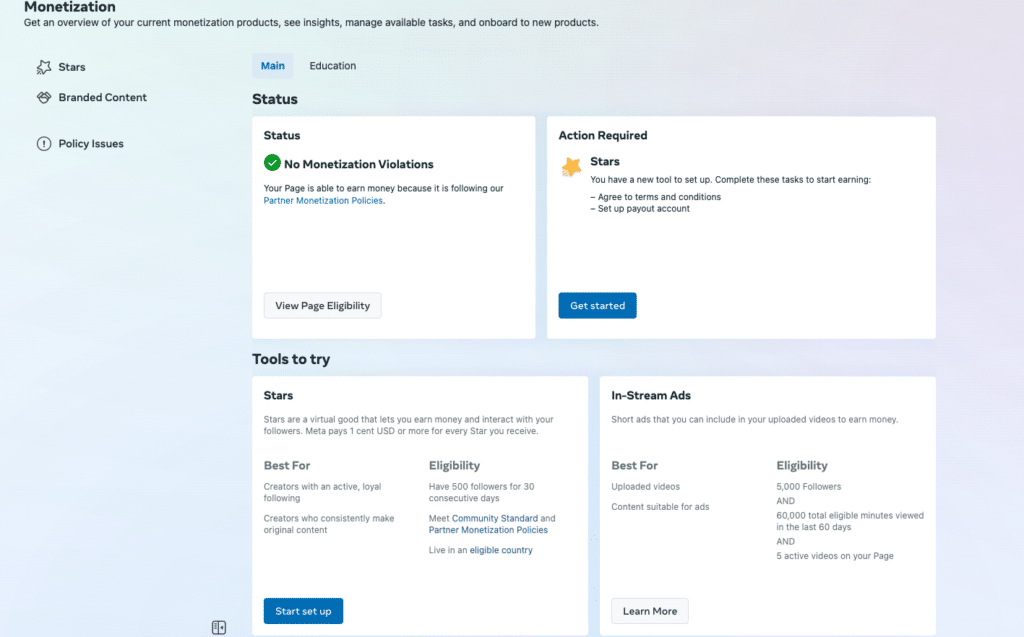Switch to the Main tab
The width and height of the screenshot is (1024, 637).
(x=272, y=66)
